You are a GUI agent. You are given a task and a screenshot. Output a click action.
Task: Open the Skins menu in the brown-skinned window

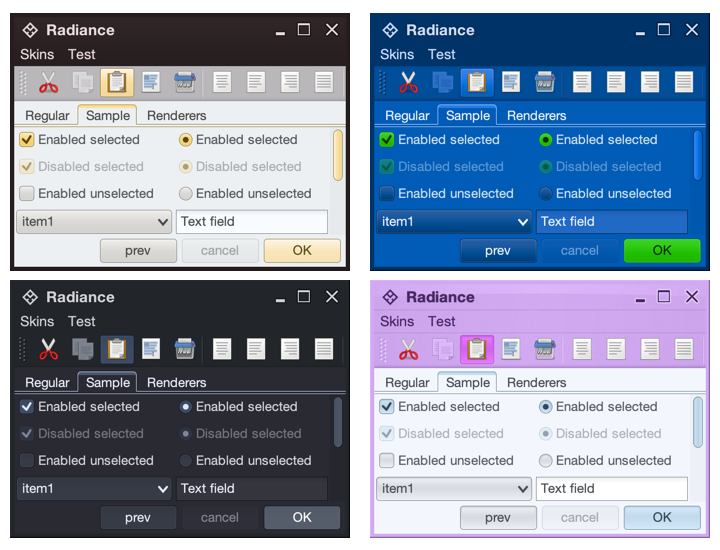click(x=37, y=54)
